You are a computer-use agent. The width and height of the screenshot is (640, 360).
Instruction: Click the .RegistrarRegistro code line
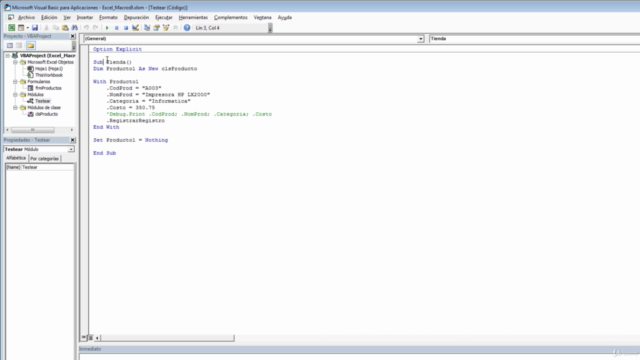point(136,121)
